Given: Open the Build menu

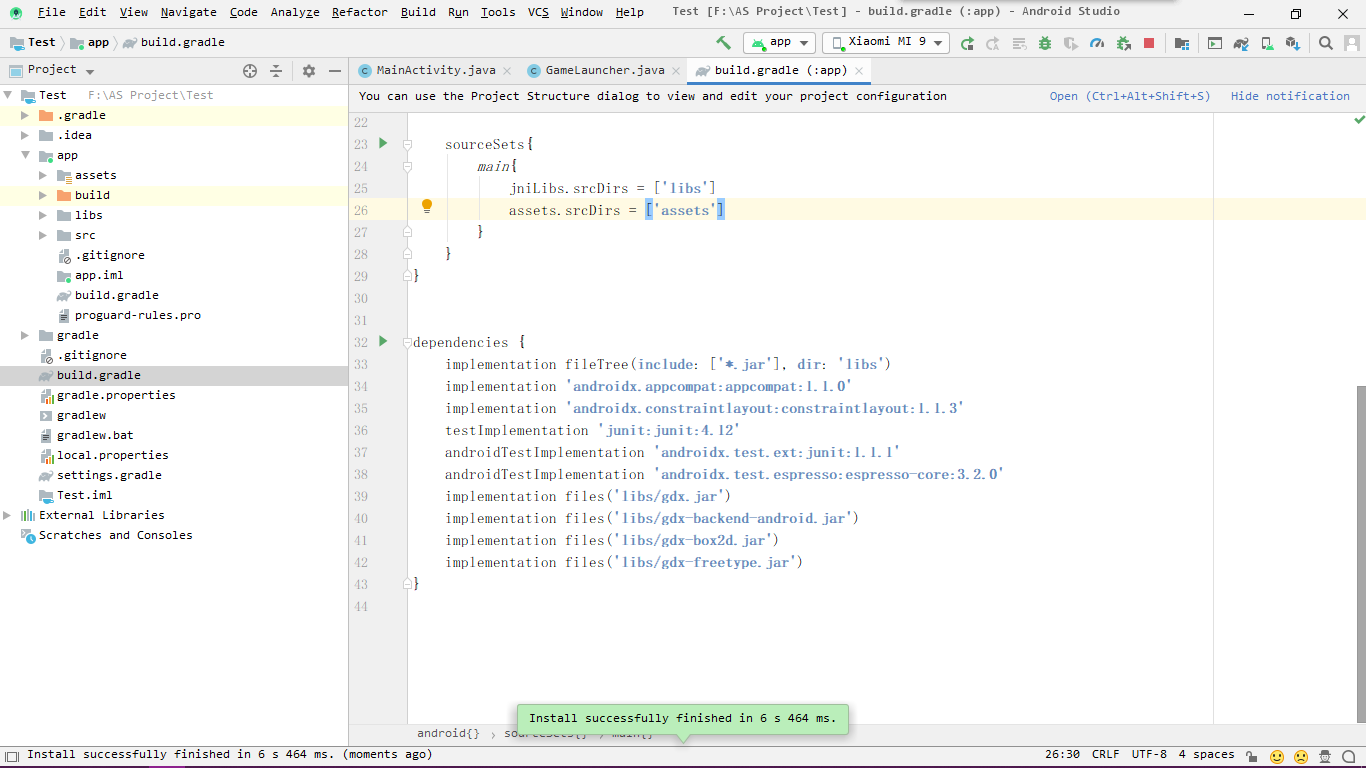Looking at the screenshot, I should (x=418, y=12).
